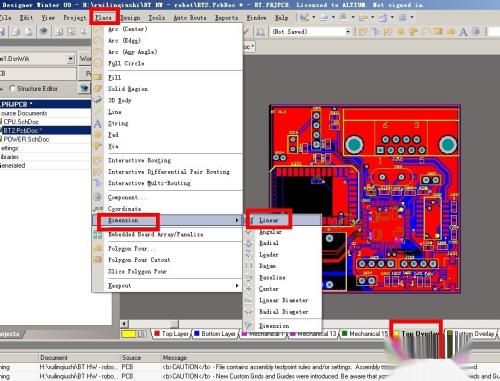Click the layer stack icon in toolbar
Screen dimensions: 500x381
tap(43, 32)
